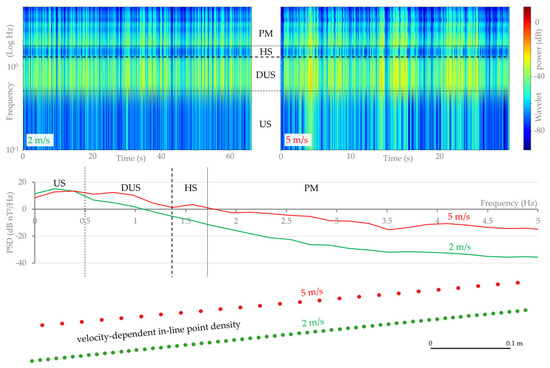Select the HS band label between spectrograms
The height and width of the screenshot is (368, 550).
pos(266,52)
